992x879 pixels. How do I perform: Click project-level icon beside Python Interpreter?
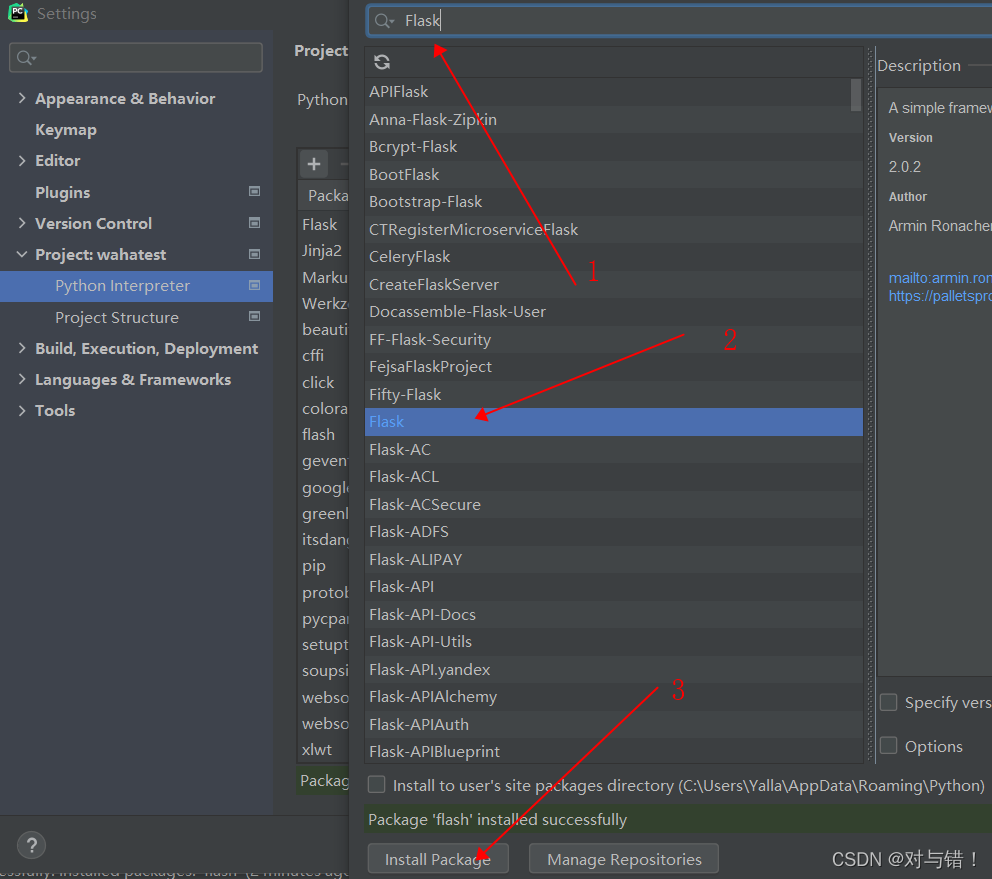coord(254,285)
